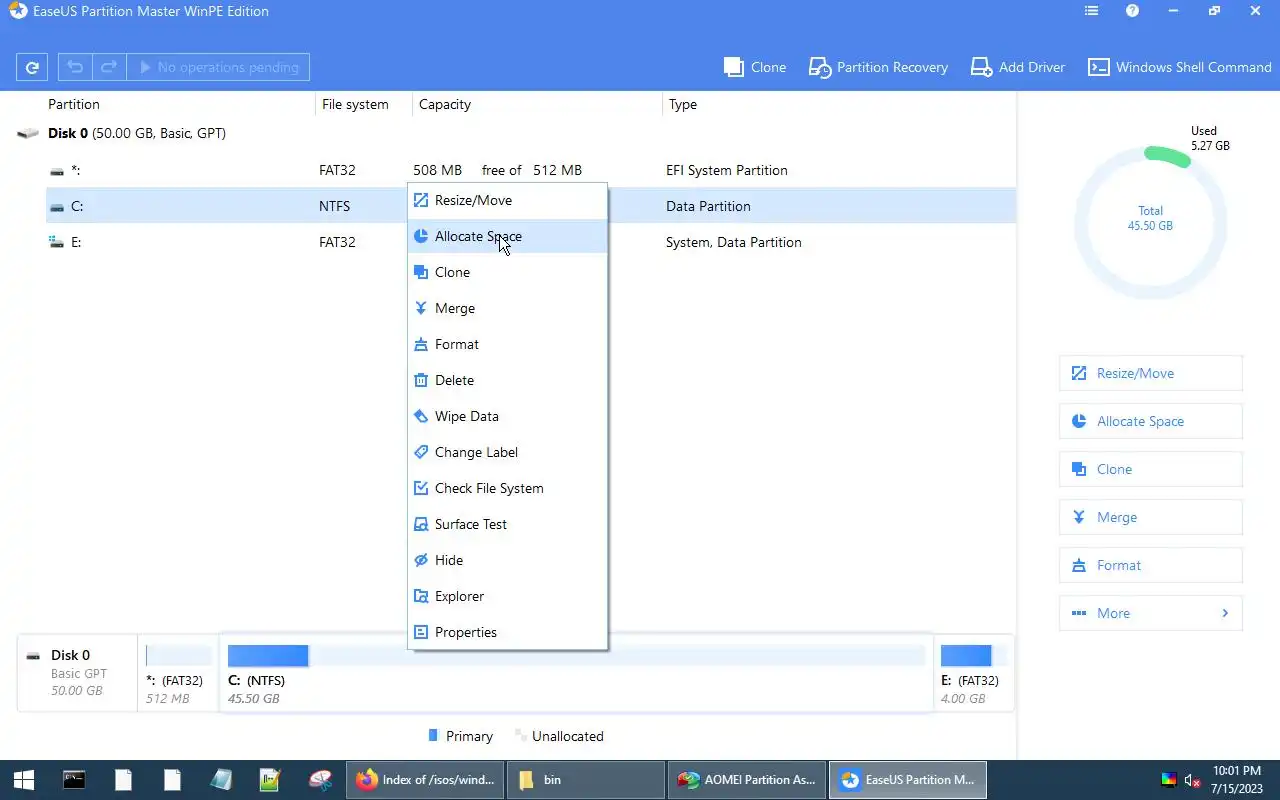This screenshot has width=1280, height=800.
Task: Select C: (NTFS) block in disk map
Action: (x=576, y=674)
